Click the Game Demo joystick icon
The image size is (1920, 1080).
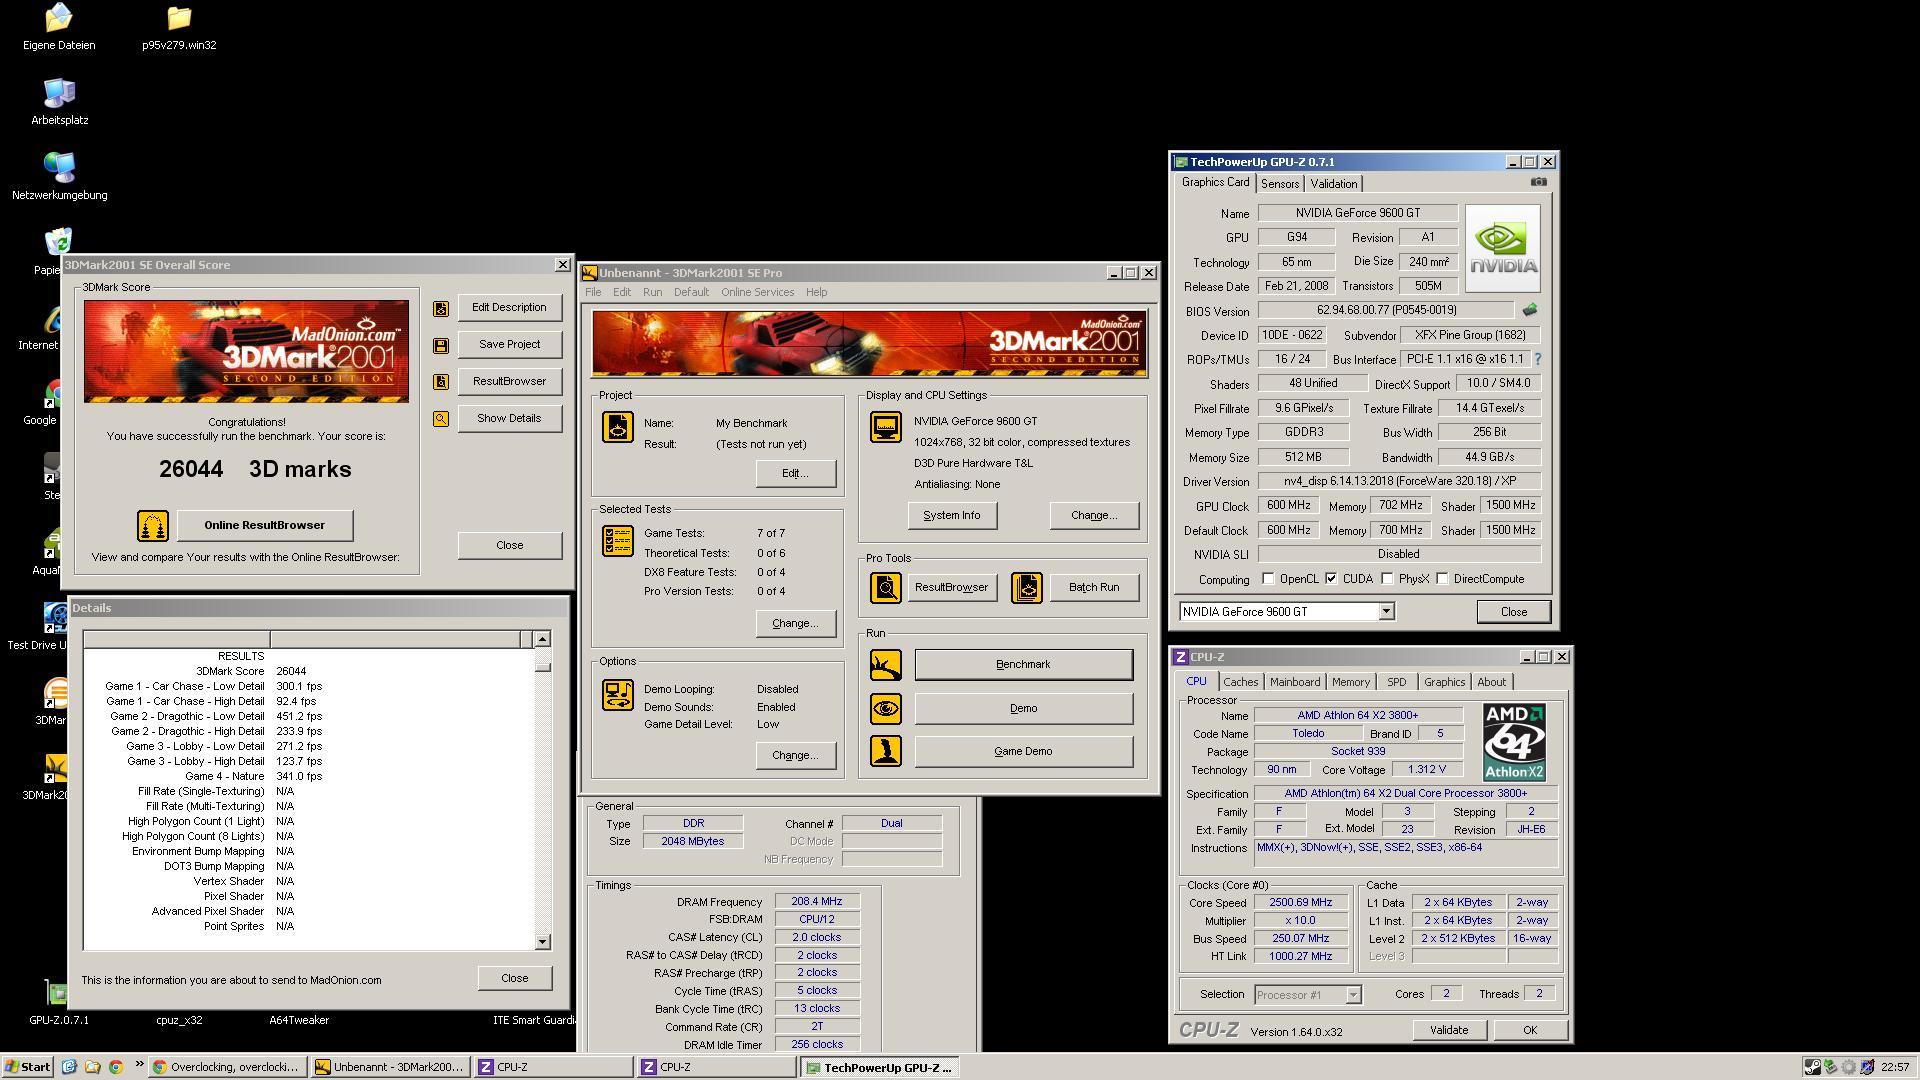point(886,752)
